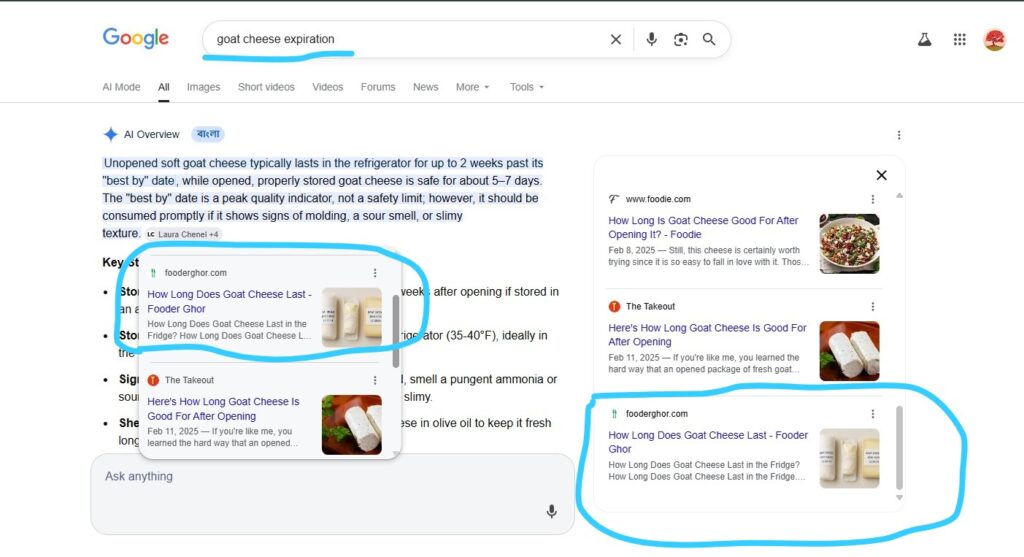Viewport: 1024px width, 557px height.
Task: Click the microphone in Ask anything box
Action: tap(551, 511)
